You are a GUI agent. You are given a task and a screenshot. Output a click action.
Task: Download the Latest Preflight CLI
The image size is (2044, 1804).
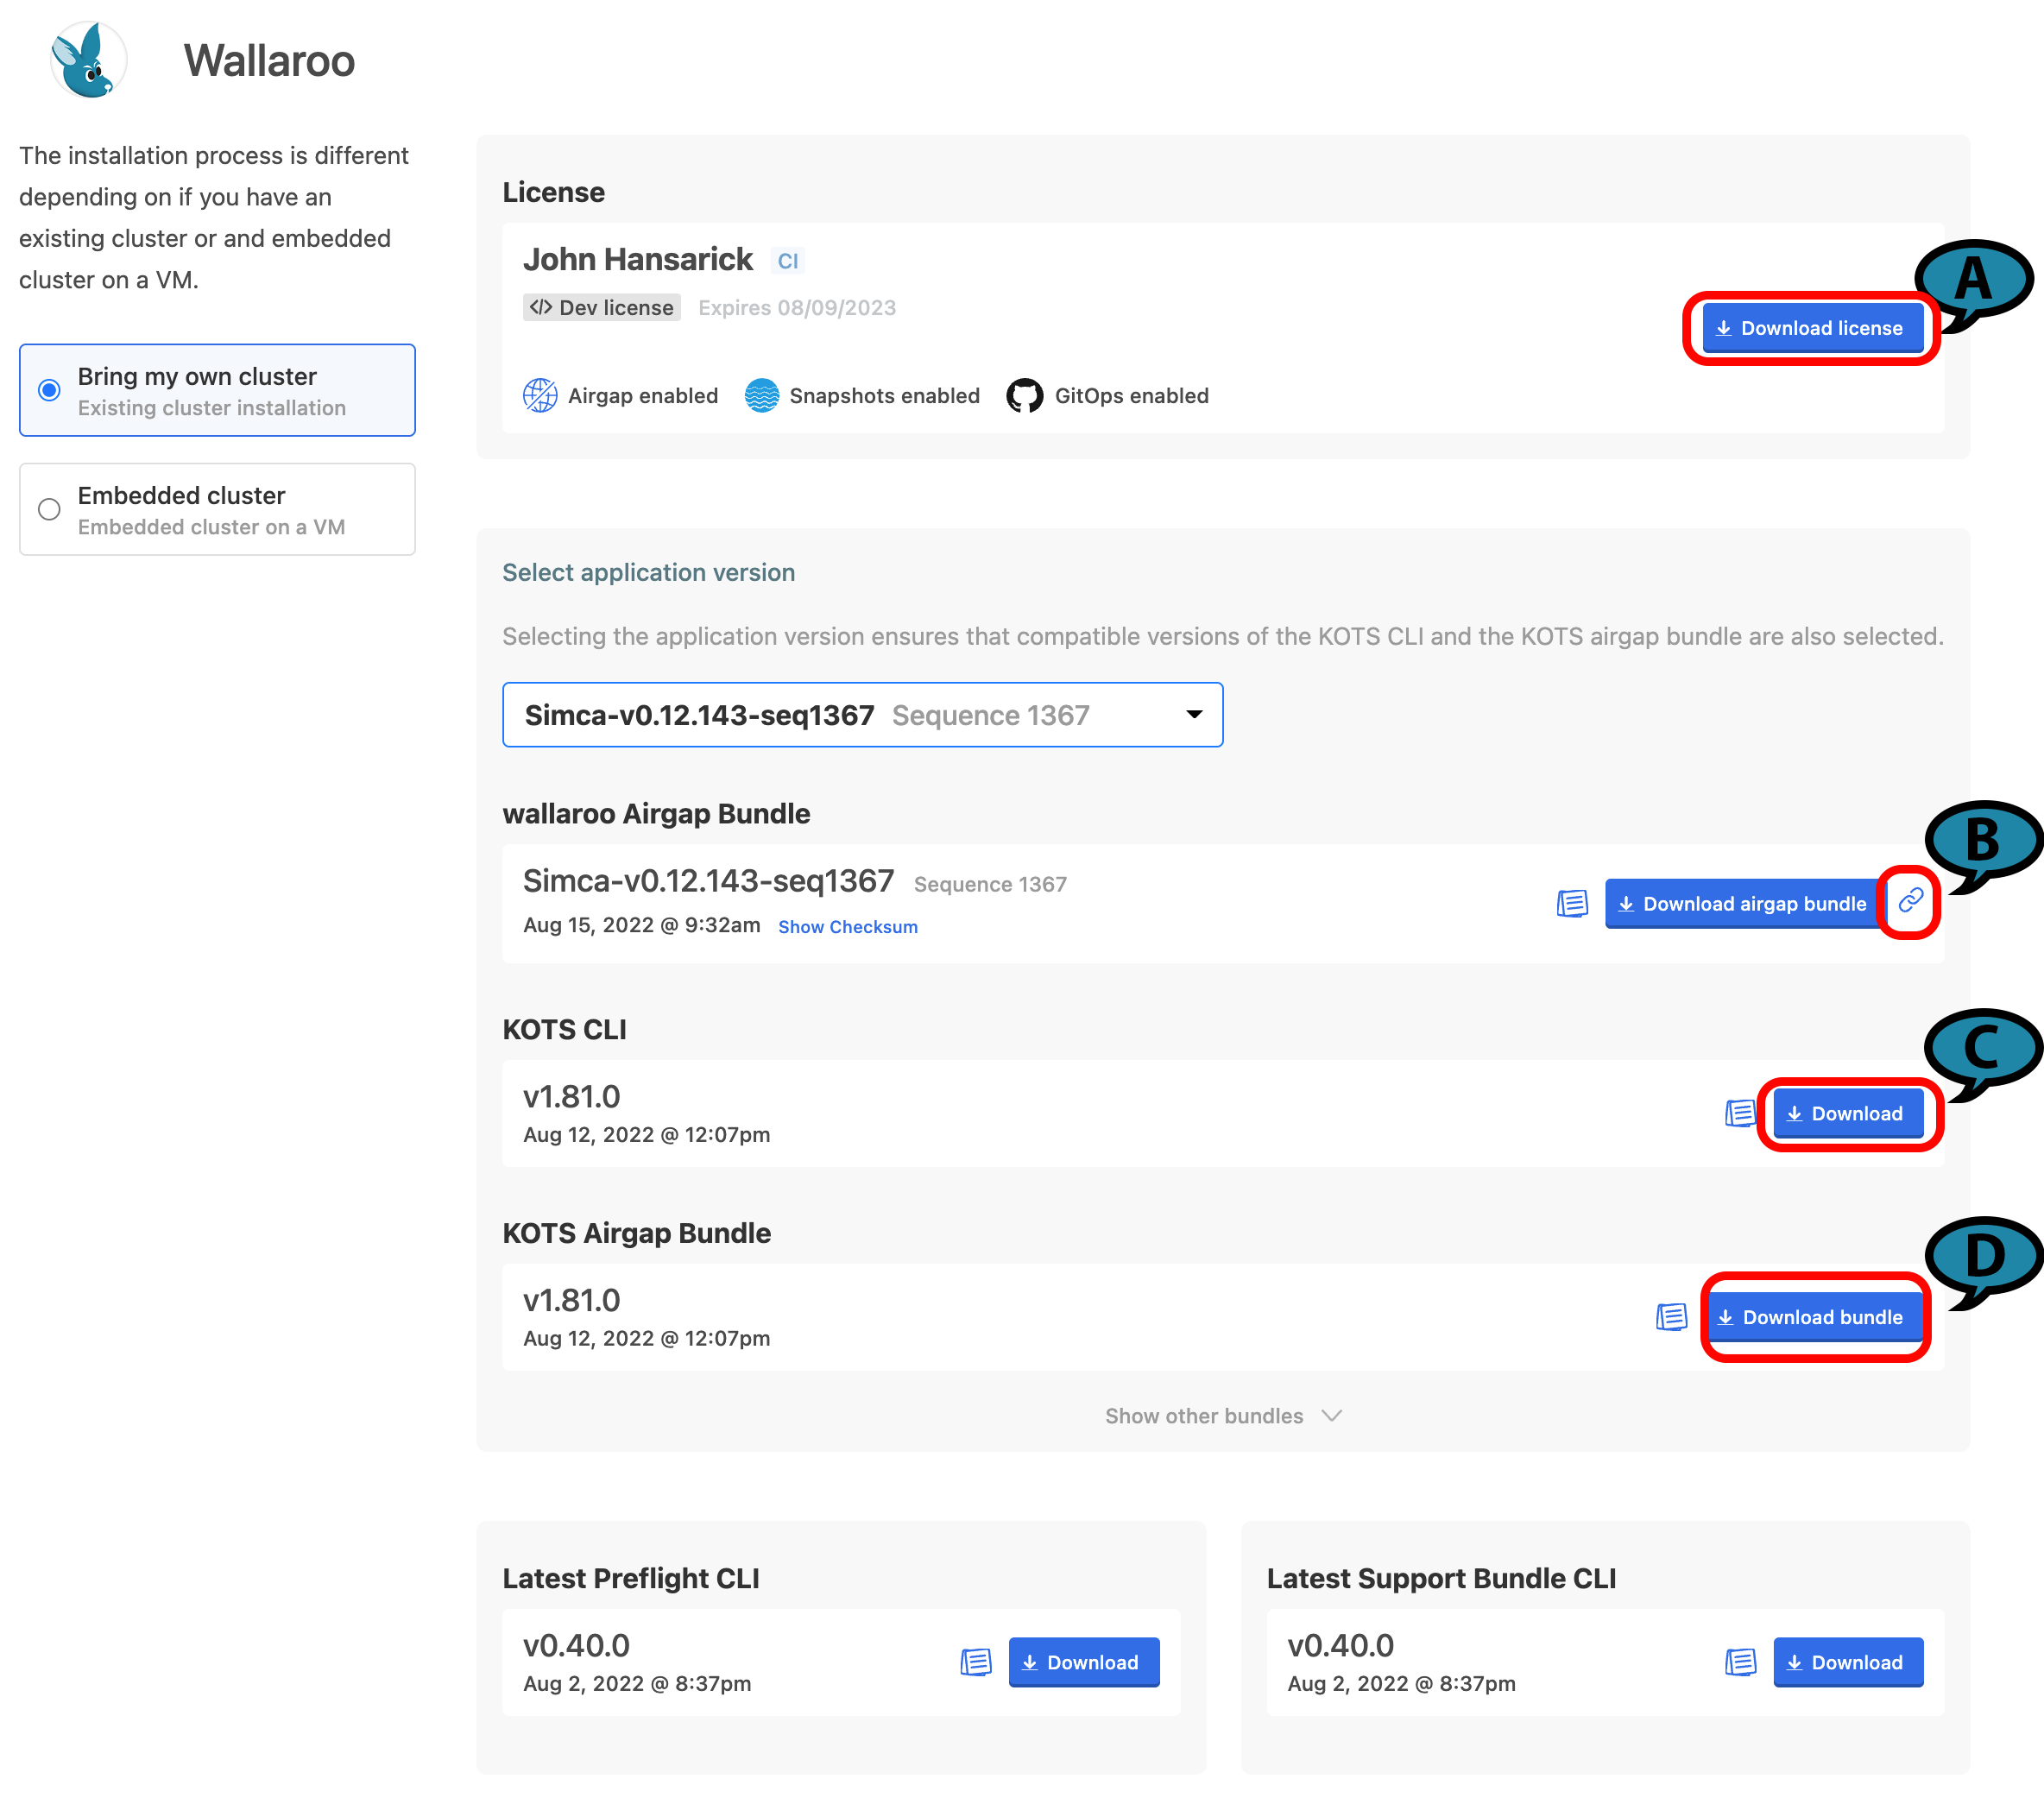(1084, 1662)
